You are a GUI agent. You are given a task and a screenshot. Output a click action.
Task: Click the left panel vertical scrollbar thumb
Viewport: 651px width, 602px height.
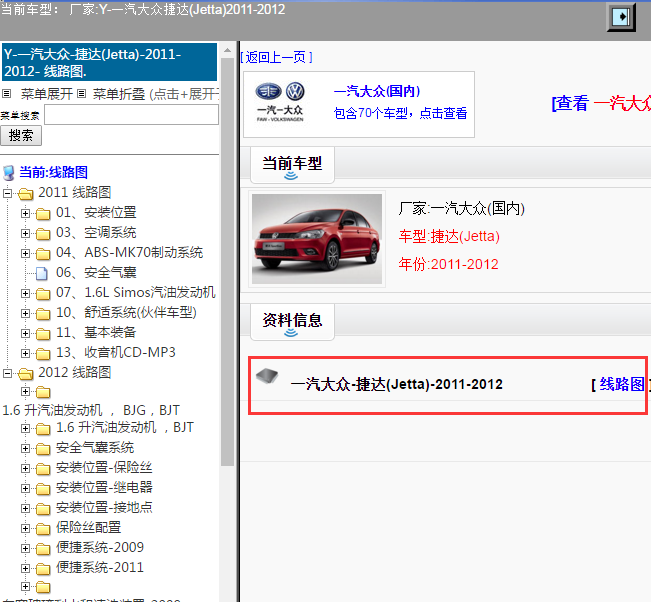point(228,262)
